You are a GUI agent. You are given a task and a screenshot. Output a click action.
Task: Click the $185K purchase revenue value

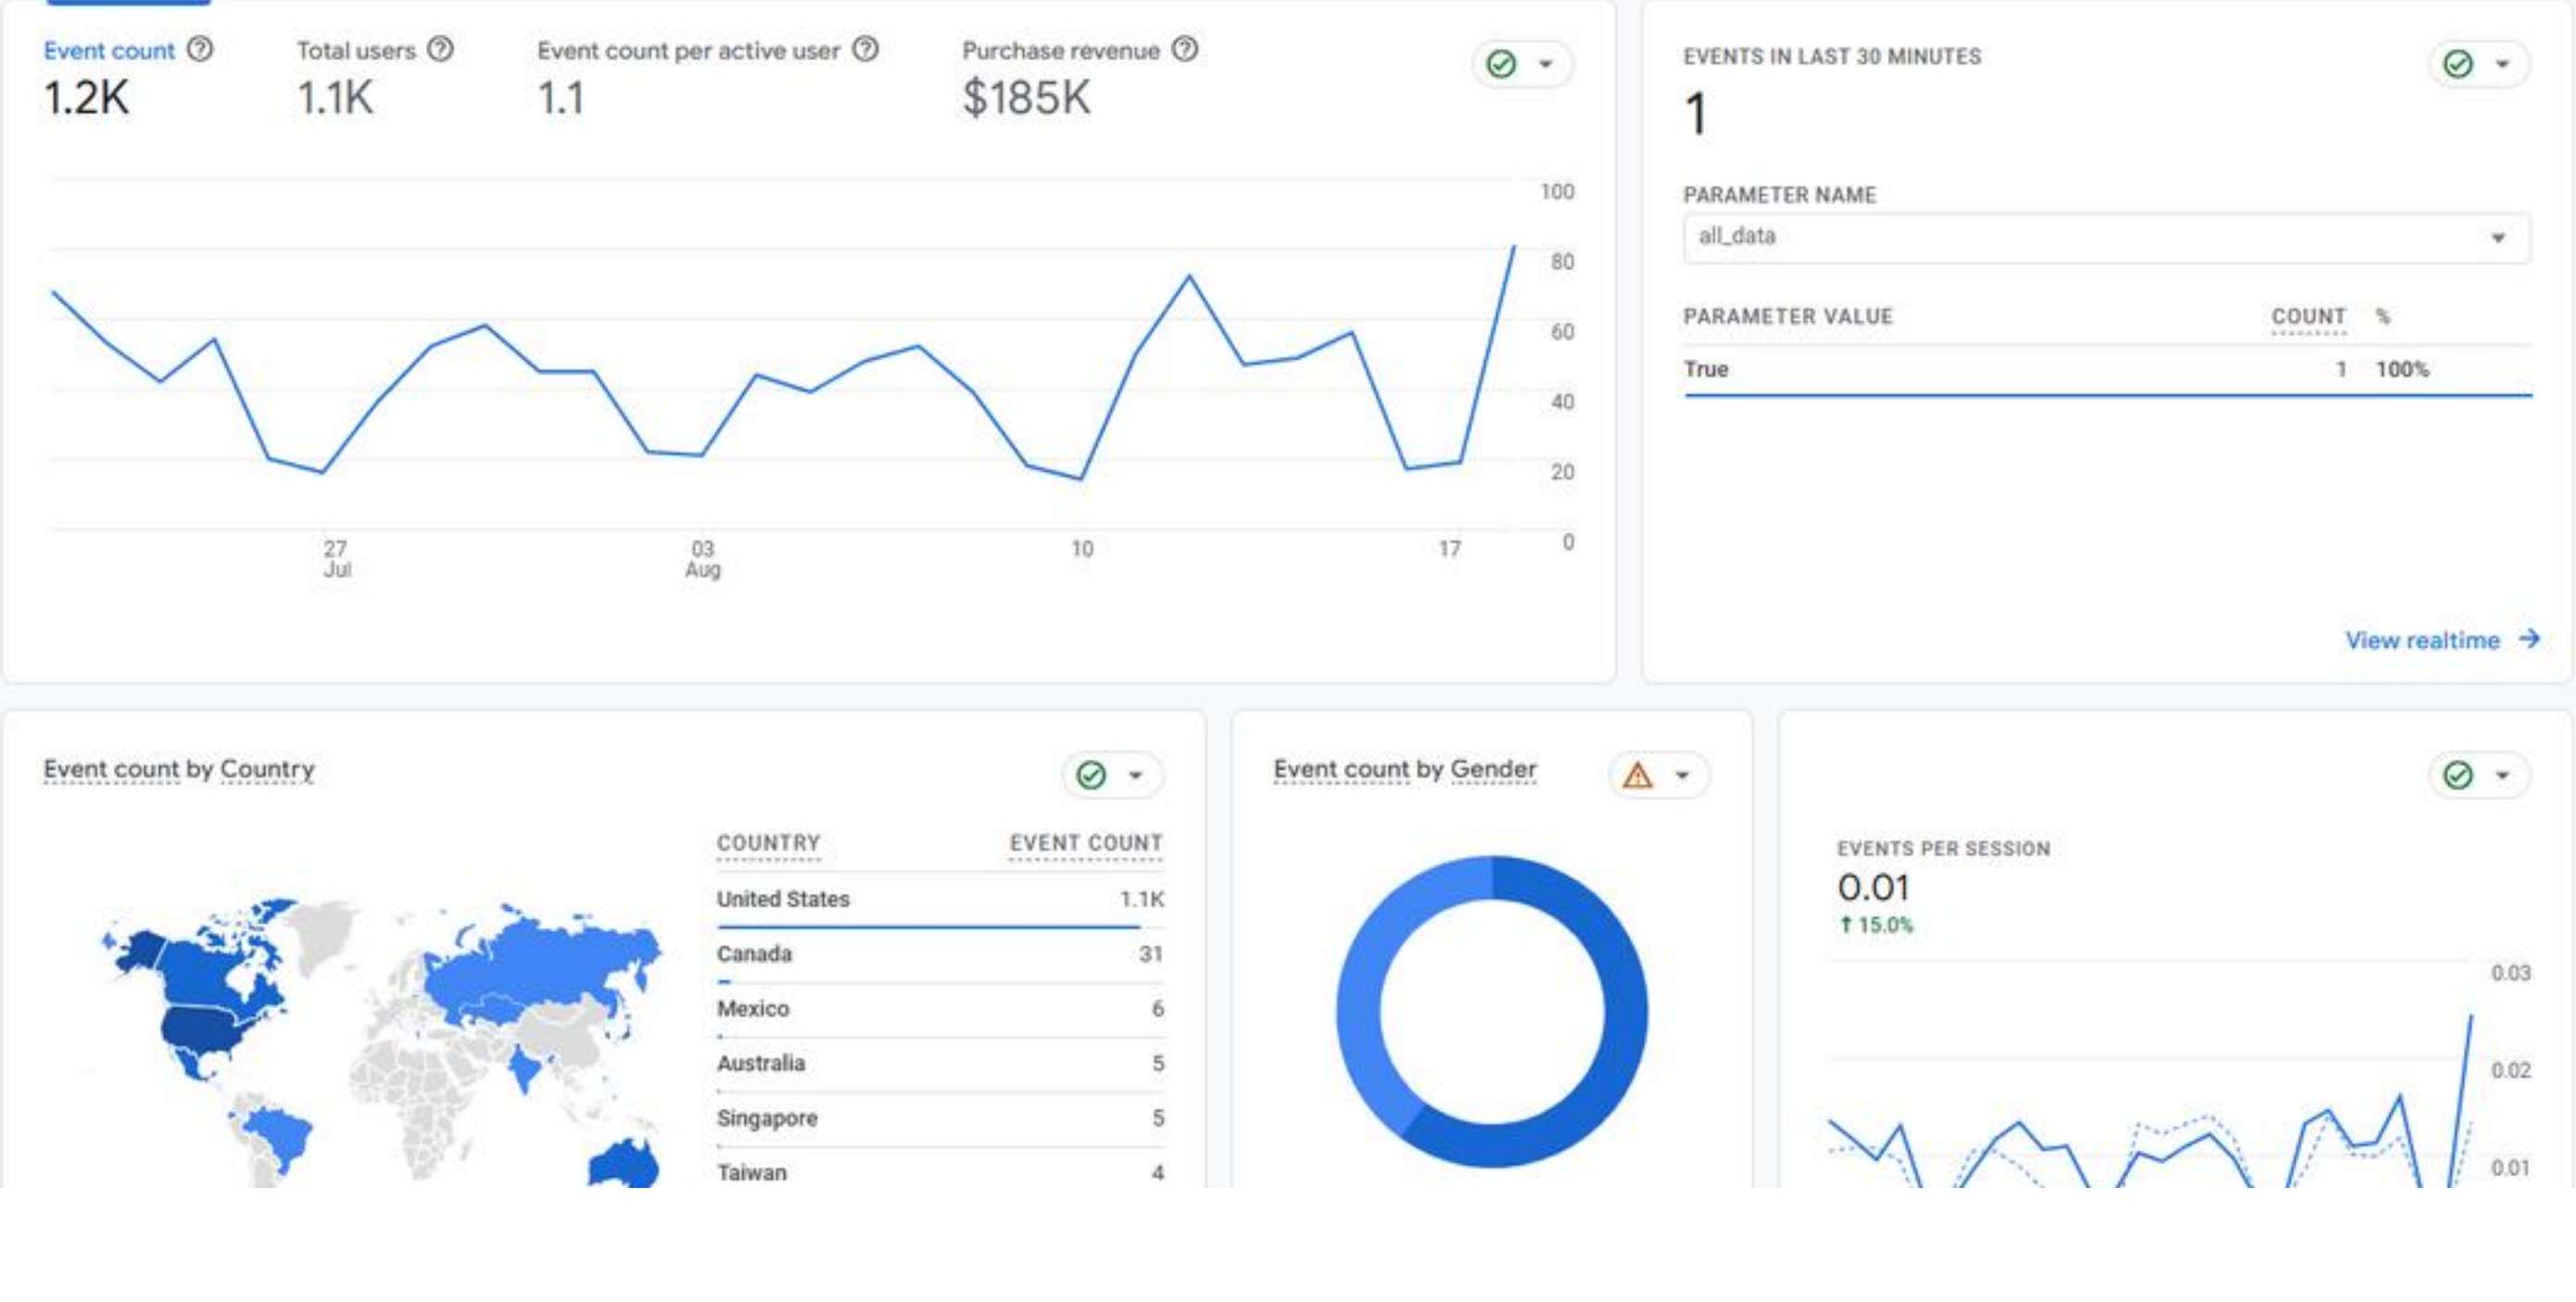[1026, 98]
